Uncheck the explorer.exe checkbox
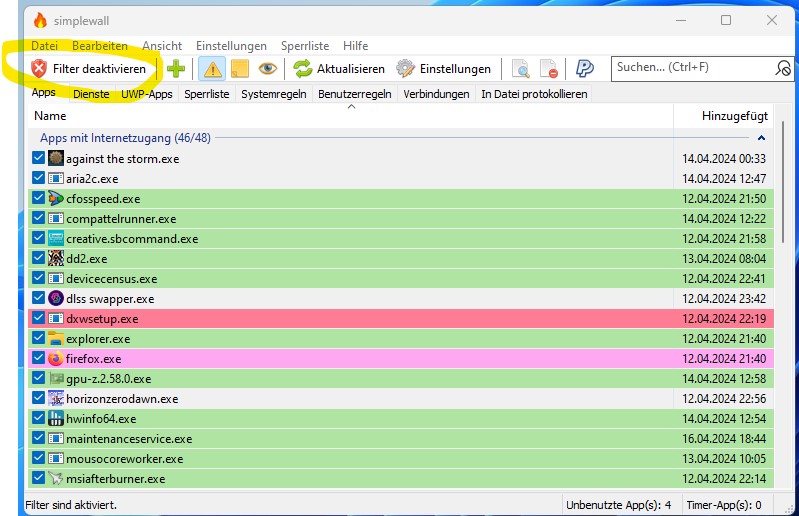The width and height of the screenshot is (799, 516). 38,338
